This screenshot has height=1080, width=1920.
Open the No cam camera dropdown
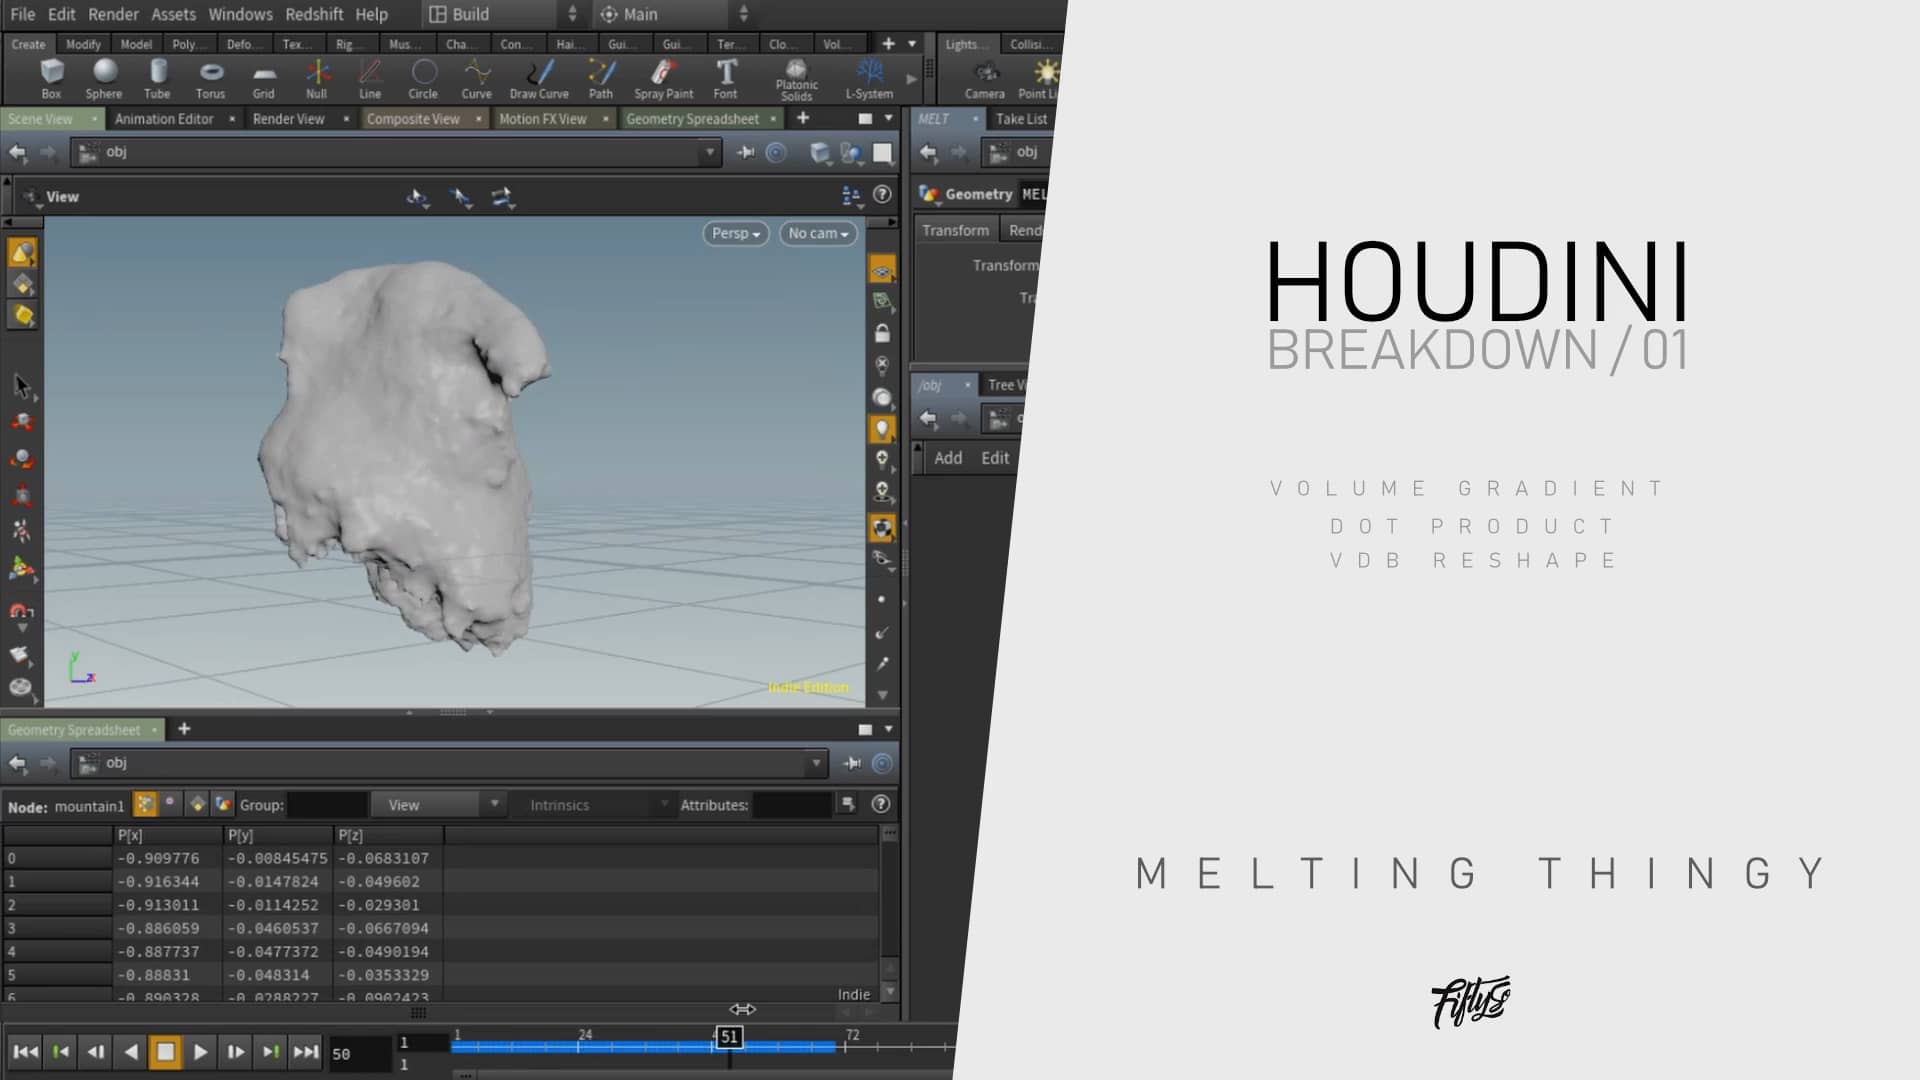[817, 233]
